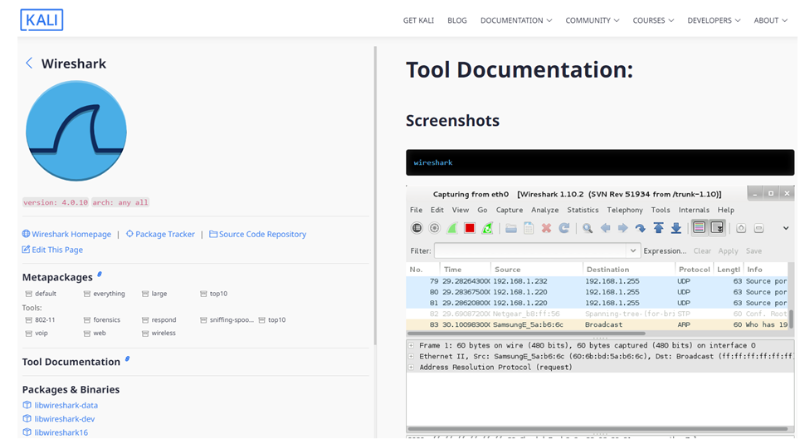This screenshot has height=446, width=807.
Task: Expand the Frame 1 details tree row
Action: (x=411, y=345)
